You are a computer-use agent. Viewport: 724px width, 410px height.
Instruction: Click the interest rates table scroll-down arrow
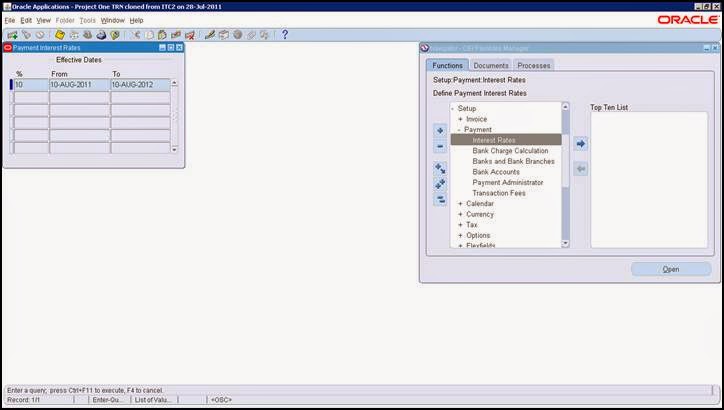[x=175, y=150]
